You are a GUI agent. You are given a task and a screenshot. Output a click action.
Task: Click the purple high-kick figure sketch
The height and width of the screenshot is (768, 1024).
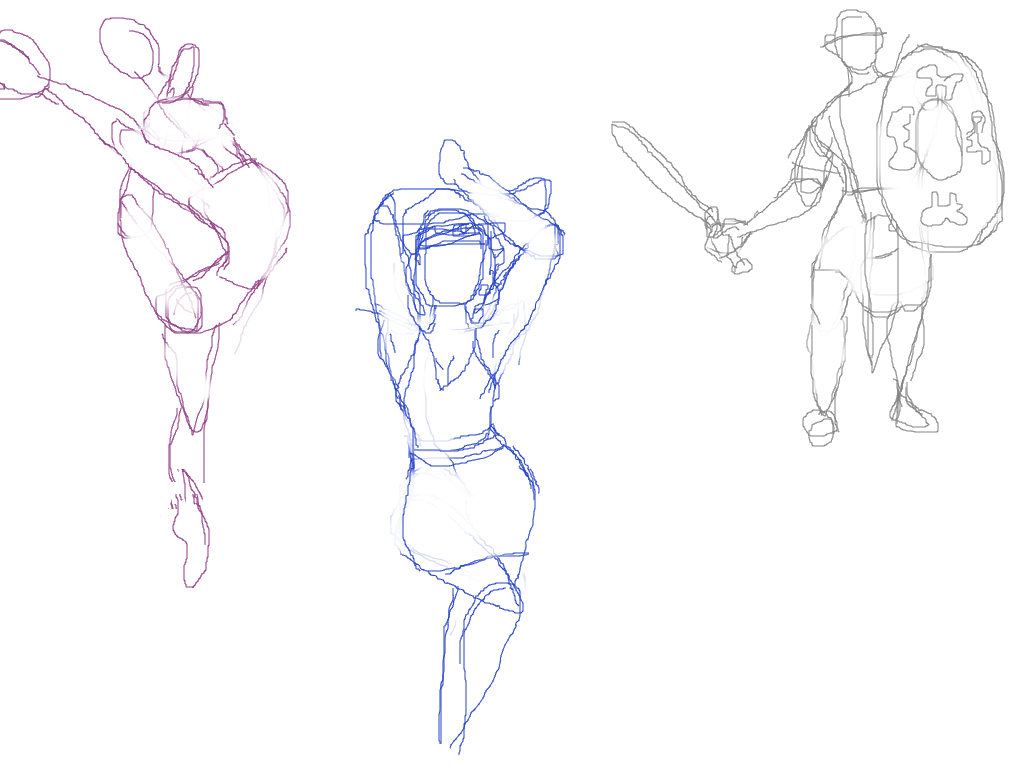pyautogui.click(x=144, y=302)
